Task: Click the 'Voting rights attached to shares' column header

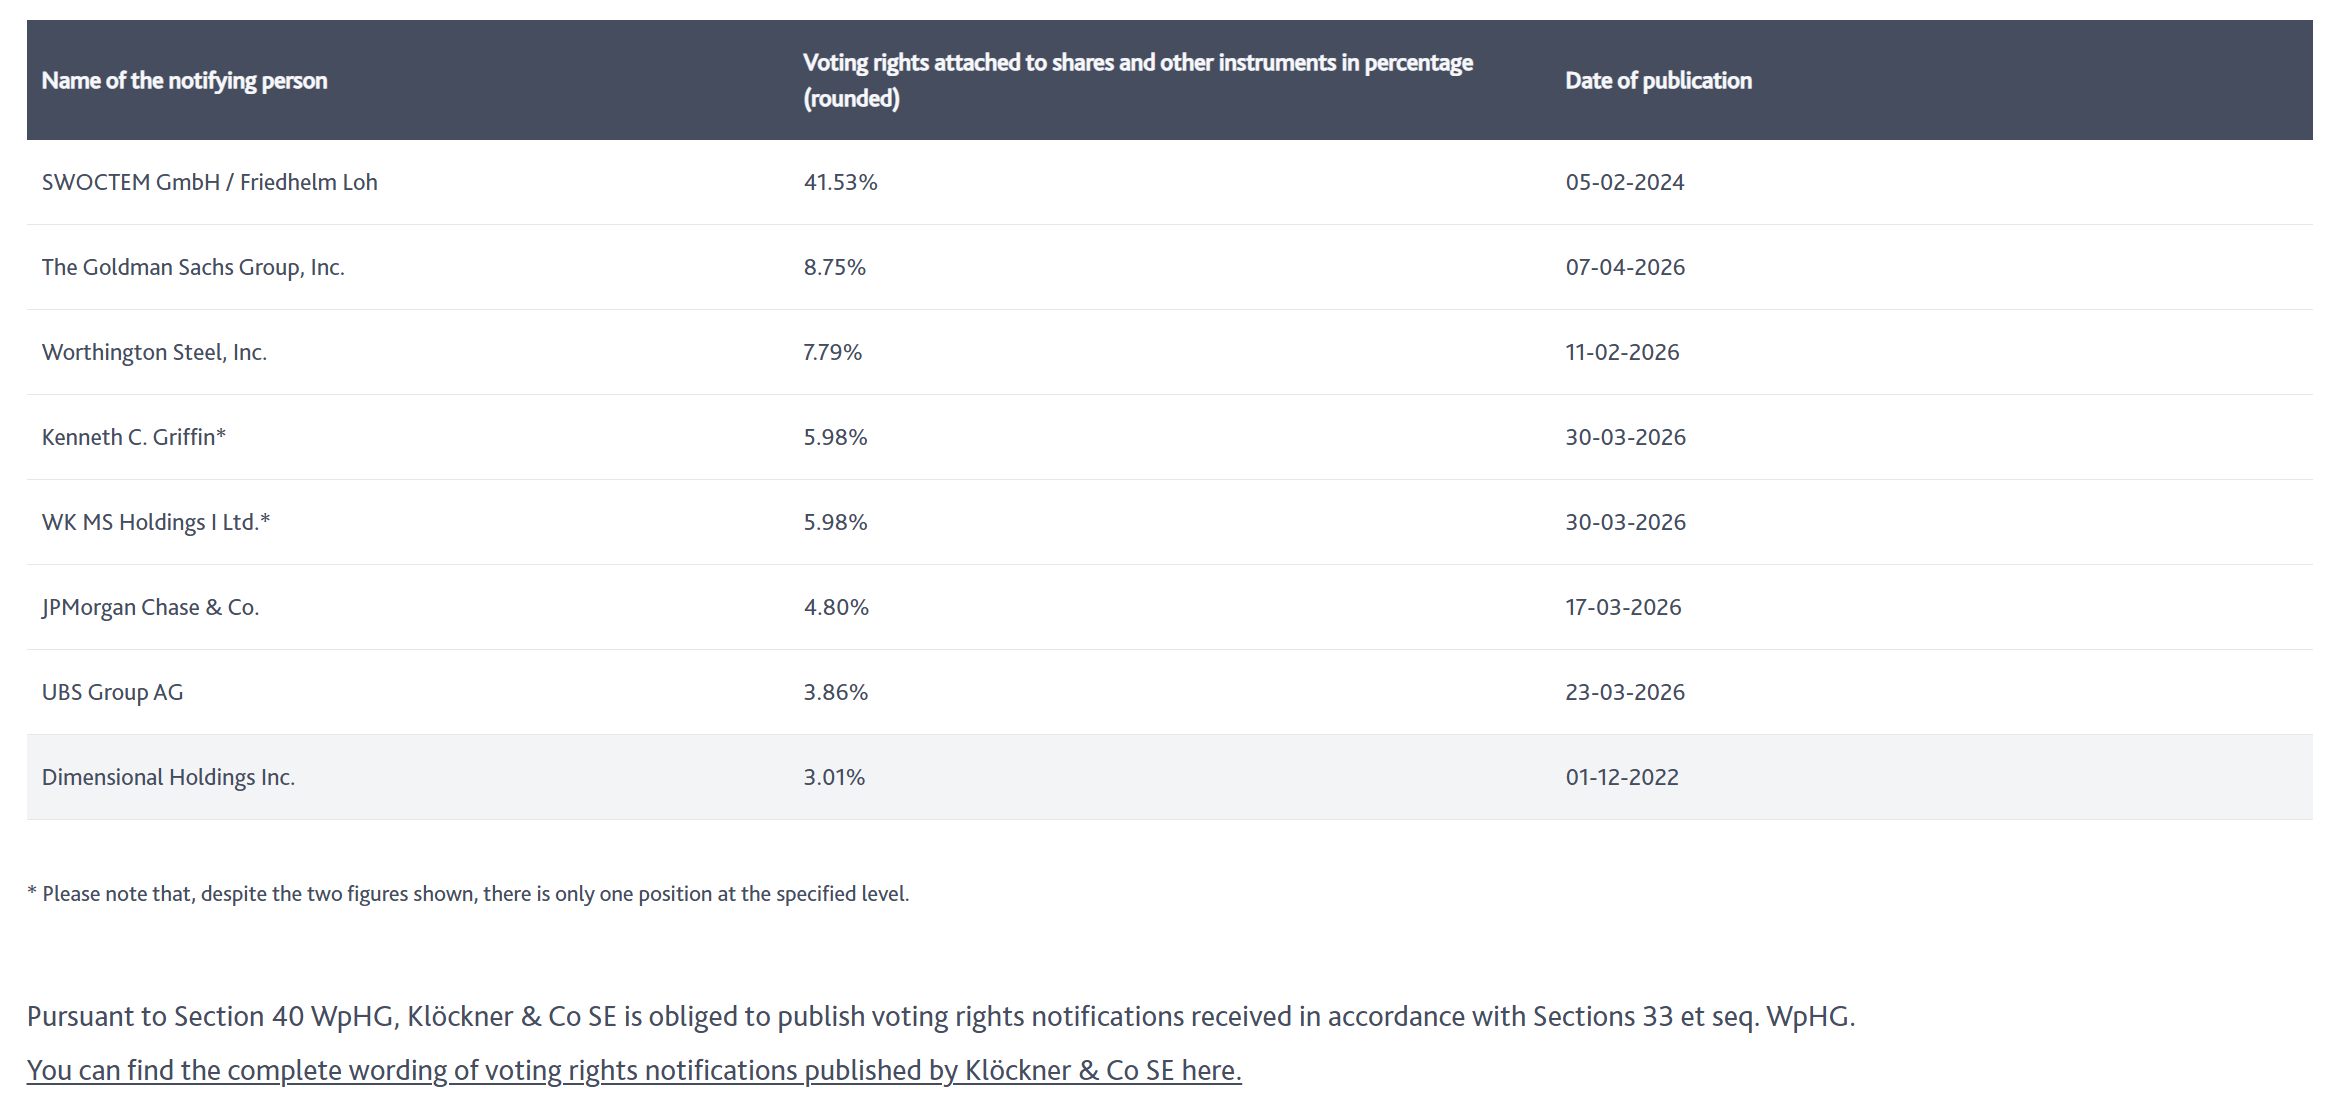Action: pyautogui.click(x=1137, y=80)
